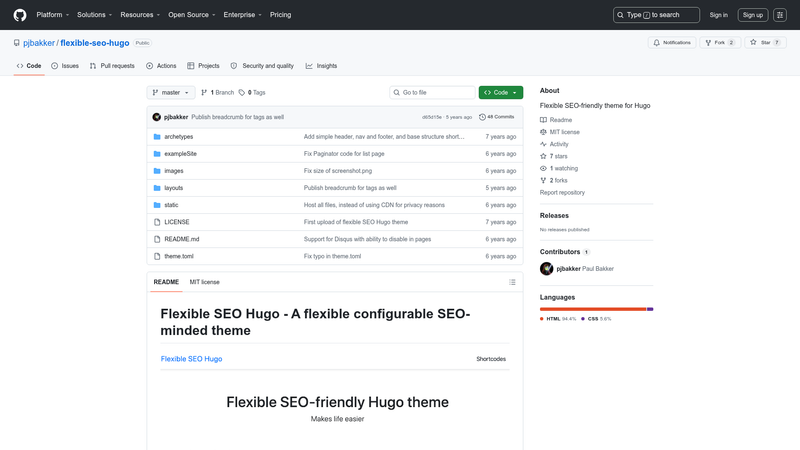Open the pjbakker owner profile link
The height and width of the screenshot is (450, 800).
pyautogui.click(x=39, y=43)
